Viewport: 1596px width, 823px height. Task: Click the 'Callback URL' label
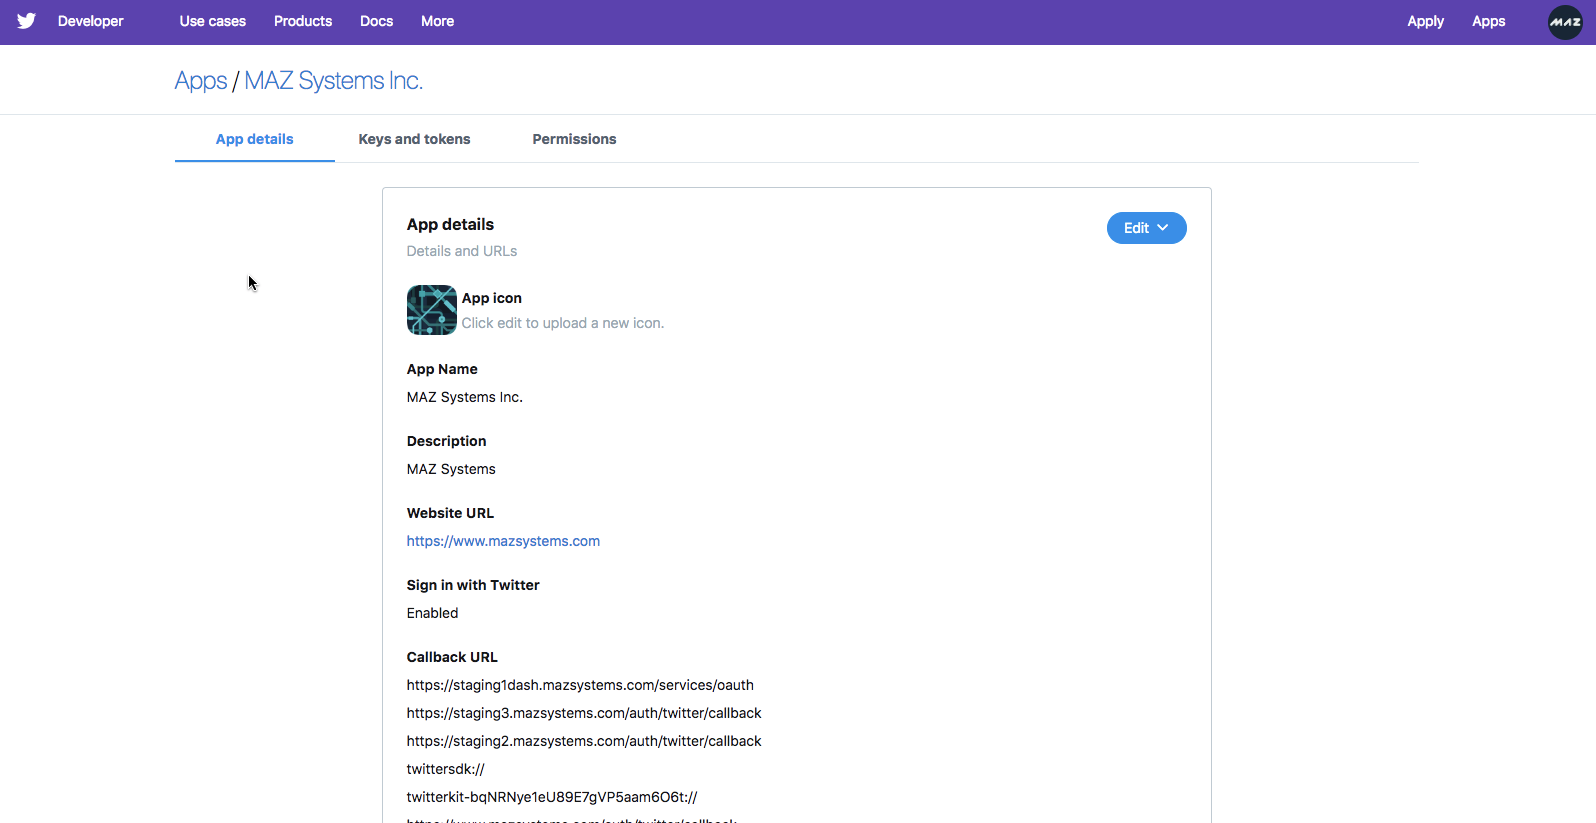tap(452, 657)
